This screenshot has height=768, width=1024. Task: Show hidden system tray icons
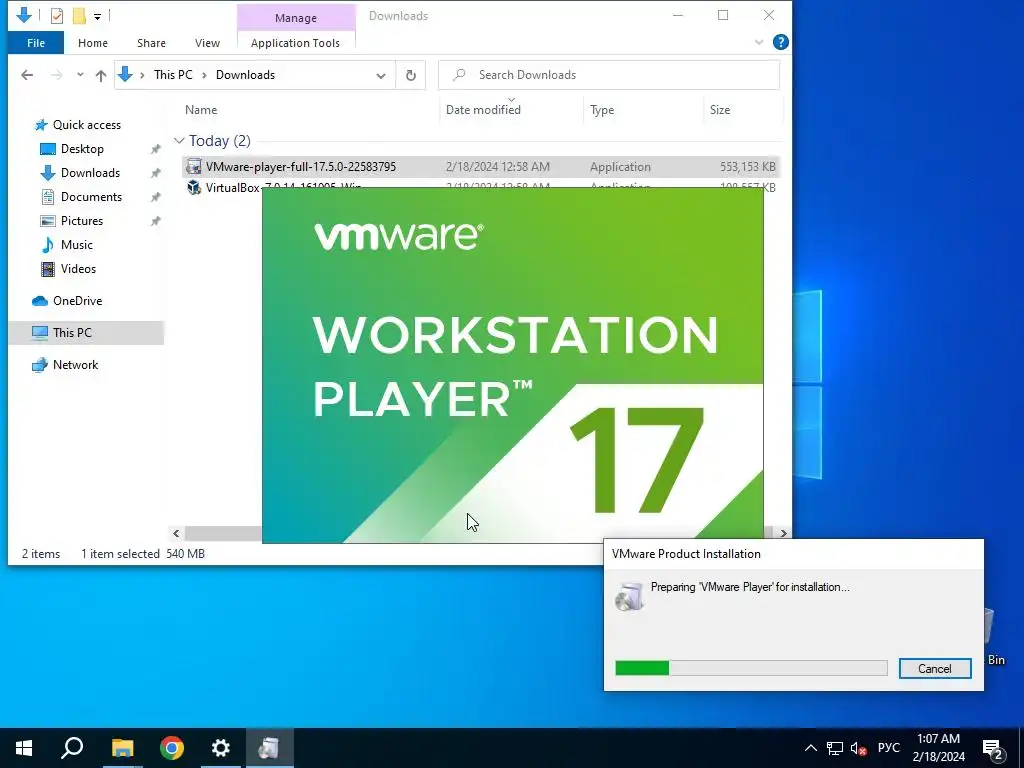pyautogui.click(x=810, y=748)
